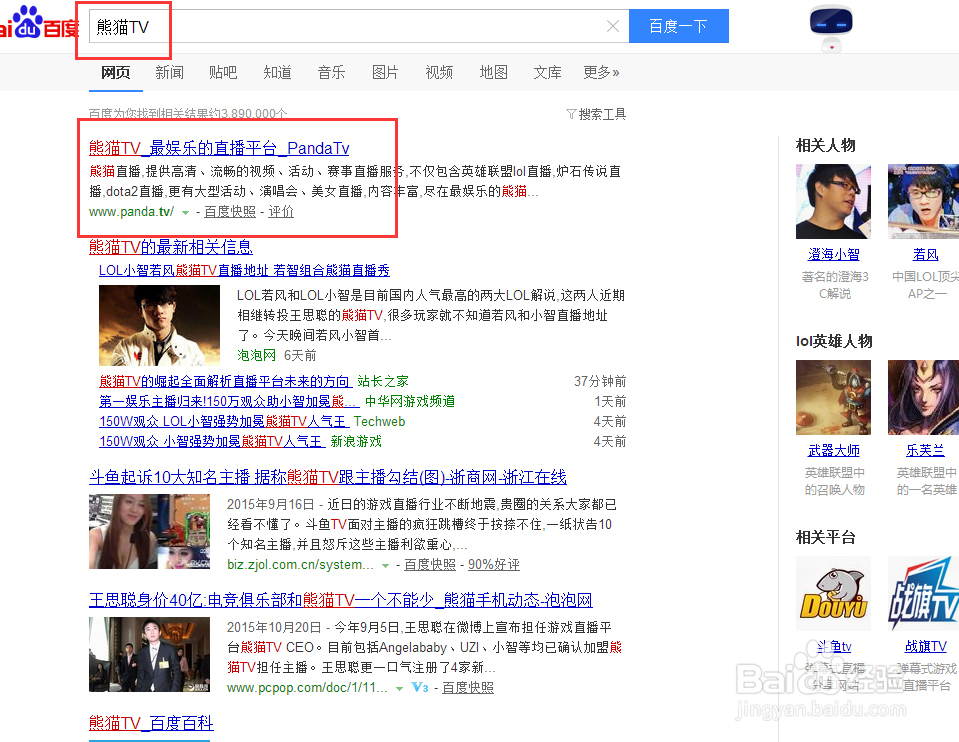Open the 若风 name link
The height and width of the screenshot is (742, 959).
[925, 254]
